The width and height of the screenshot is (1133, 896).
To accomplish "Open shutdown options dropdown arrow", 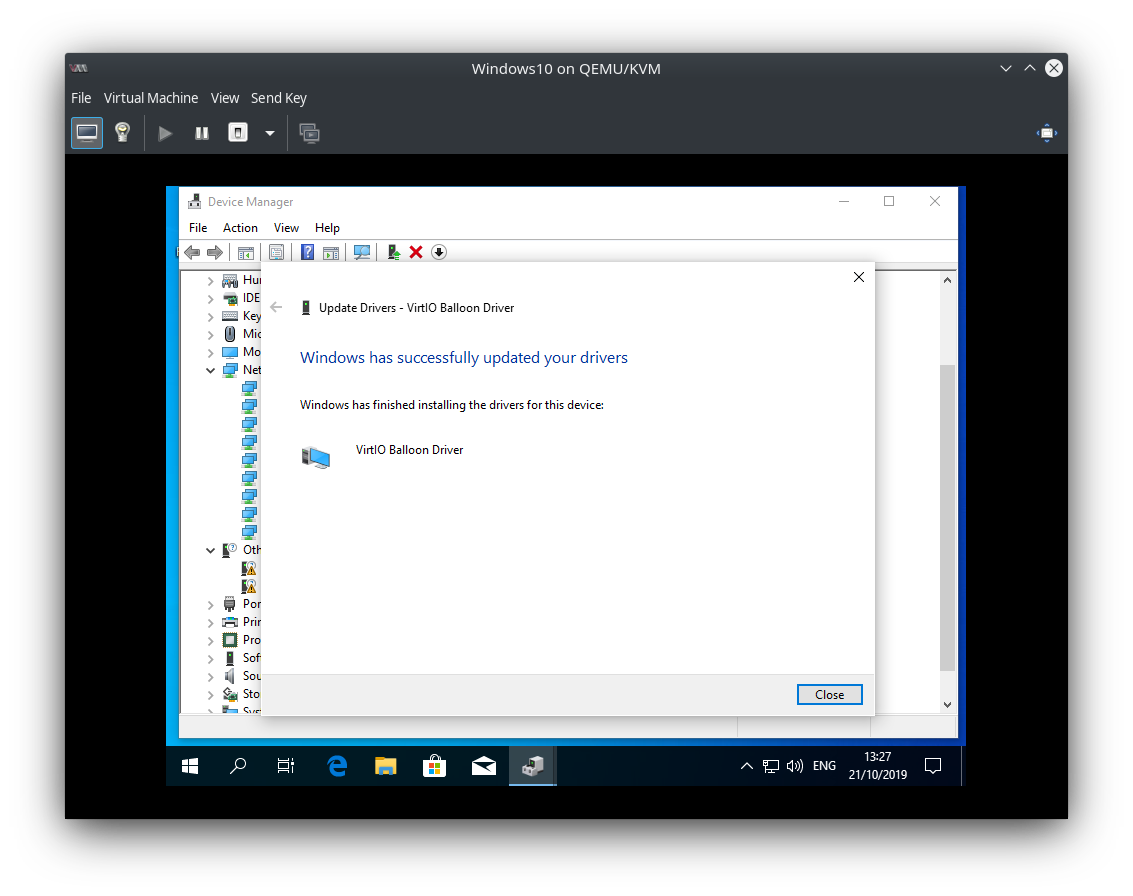I will 270,133.
